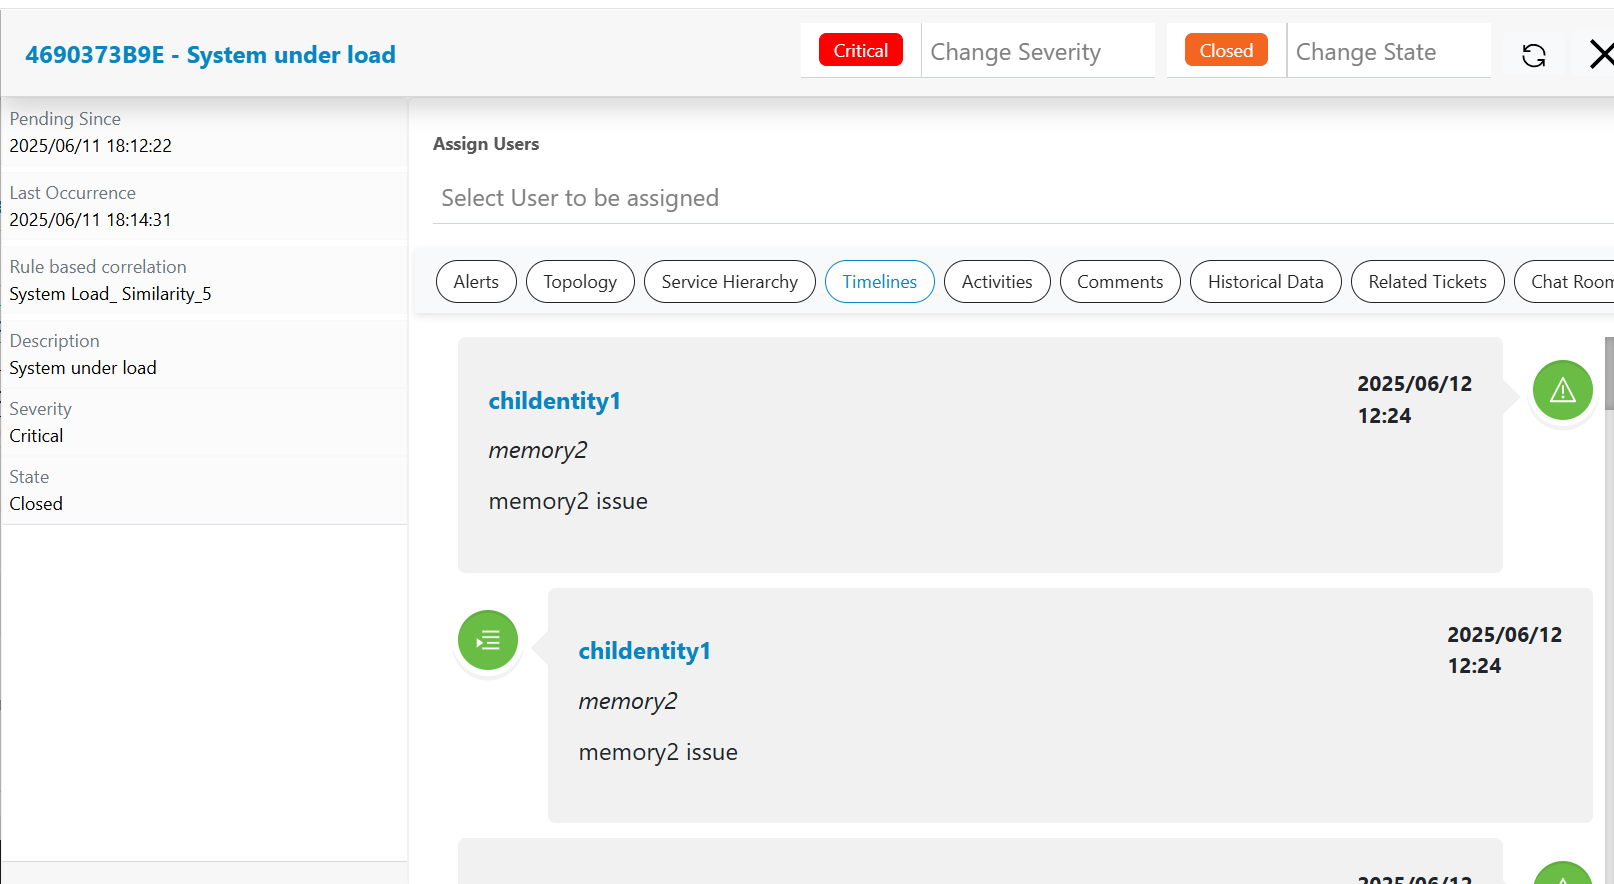The height and width of the screenshot is (884, 1614).
Task: Click the refresh icon in the header
Action: pos(1533,55)
